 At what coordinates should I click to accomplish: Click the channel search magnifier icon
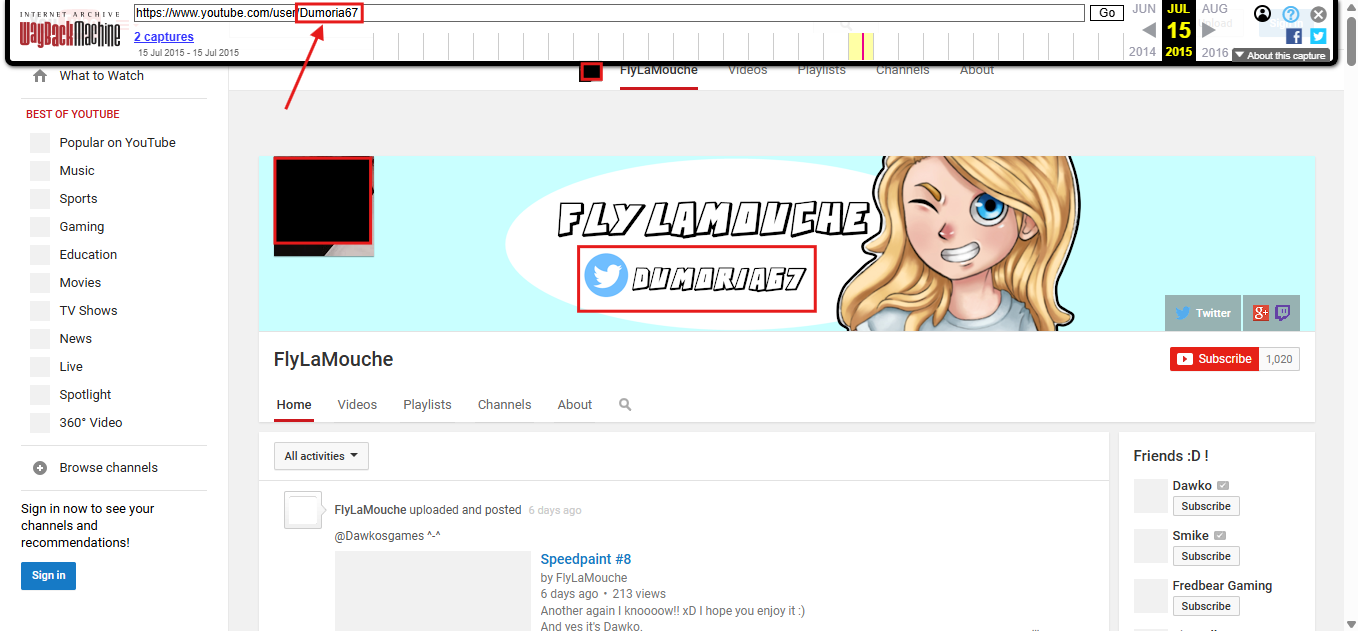click(625, 405)
